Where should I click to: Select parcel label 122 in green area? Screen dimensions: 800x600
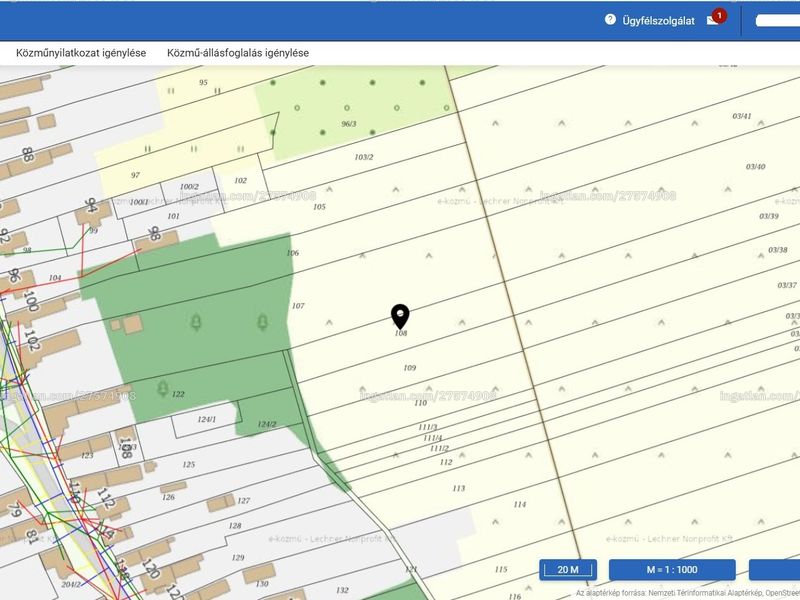tap(178, 394)
